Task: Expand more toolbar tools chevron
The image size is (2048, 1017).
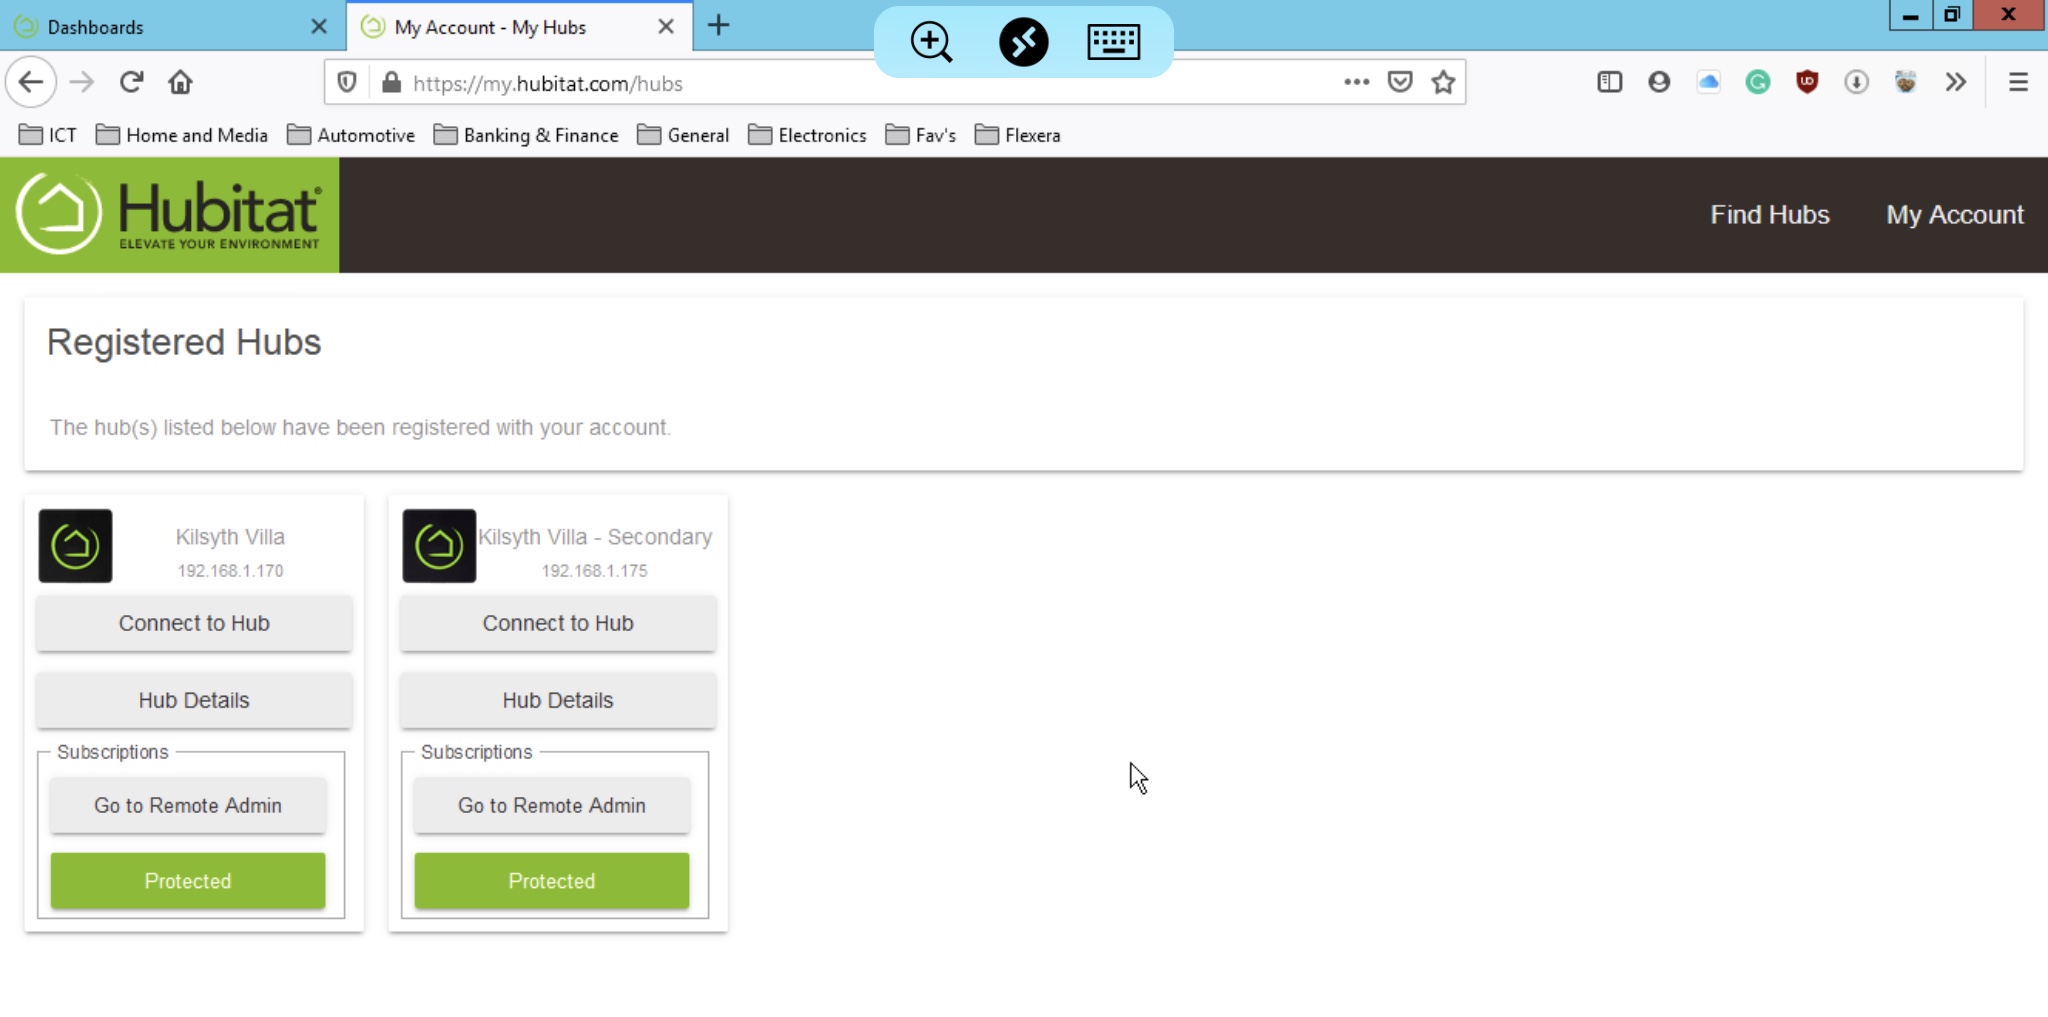Action: pyautogui.click(x=1956, y=82)
